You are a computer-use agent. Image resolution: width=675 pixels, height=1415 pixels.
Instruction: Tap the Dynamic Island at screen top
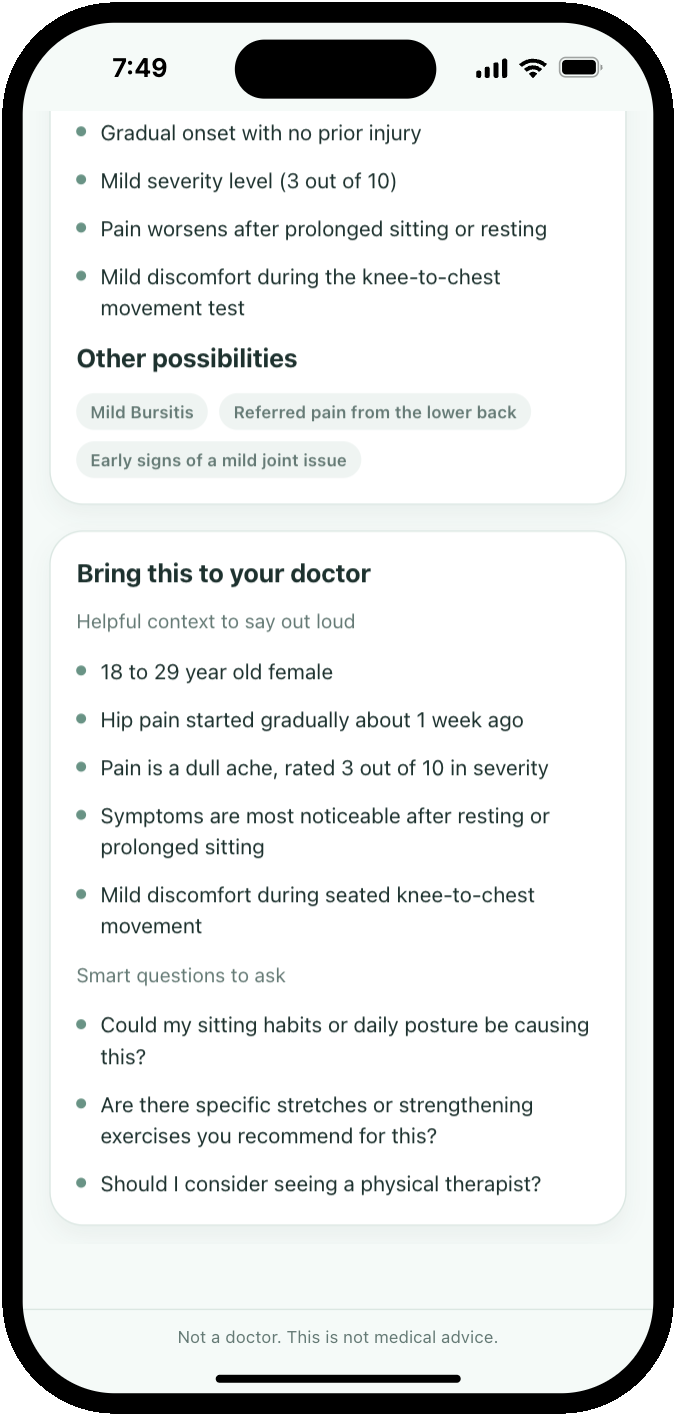(335, 68)
